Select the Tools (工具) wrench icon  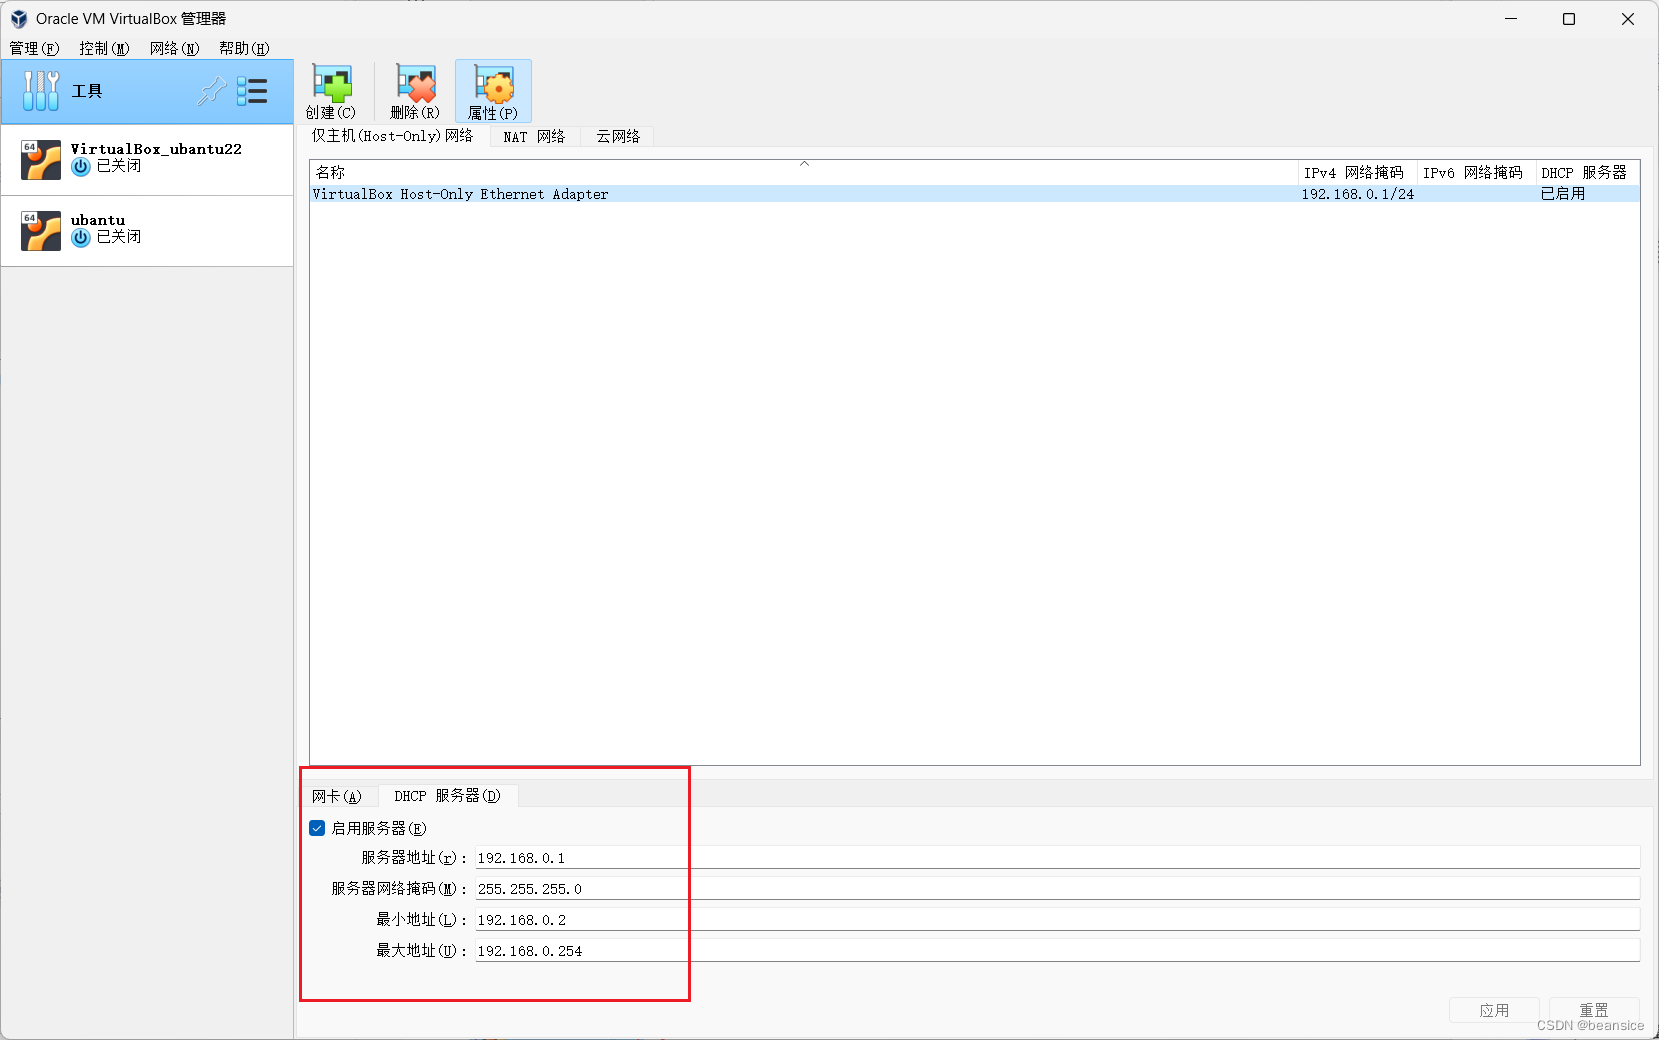[41, 91]
